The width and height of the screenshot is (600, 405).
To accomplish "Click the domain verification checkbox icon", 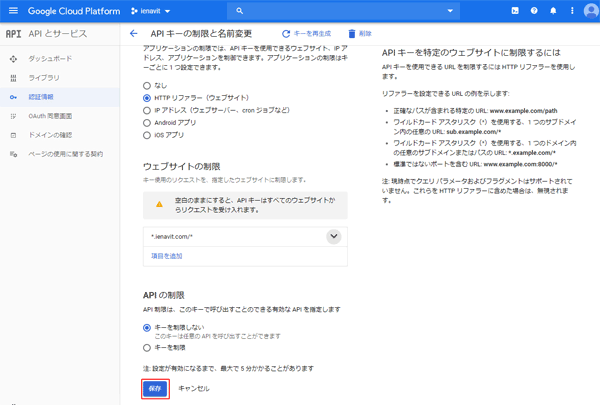I will pos(13,135).
